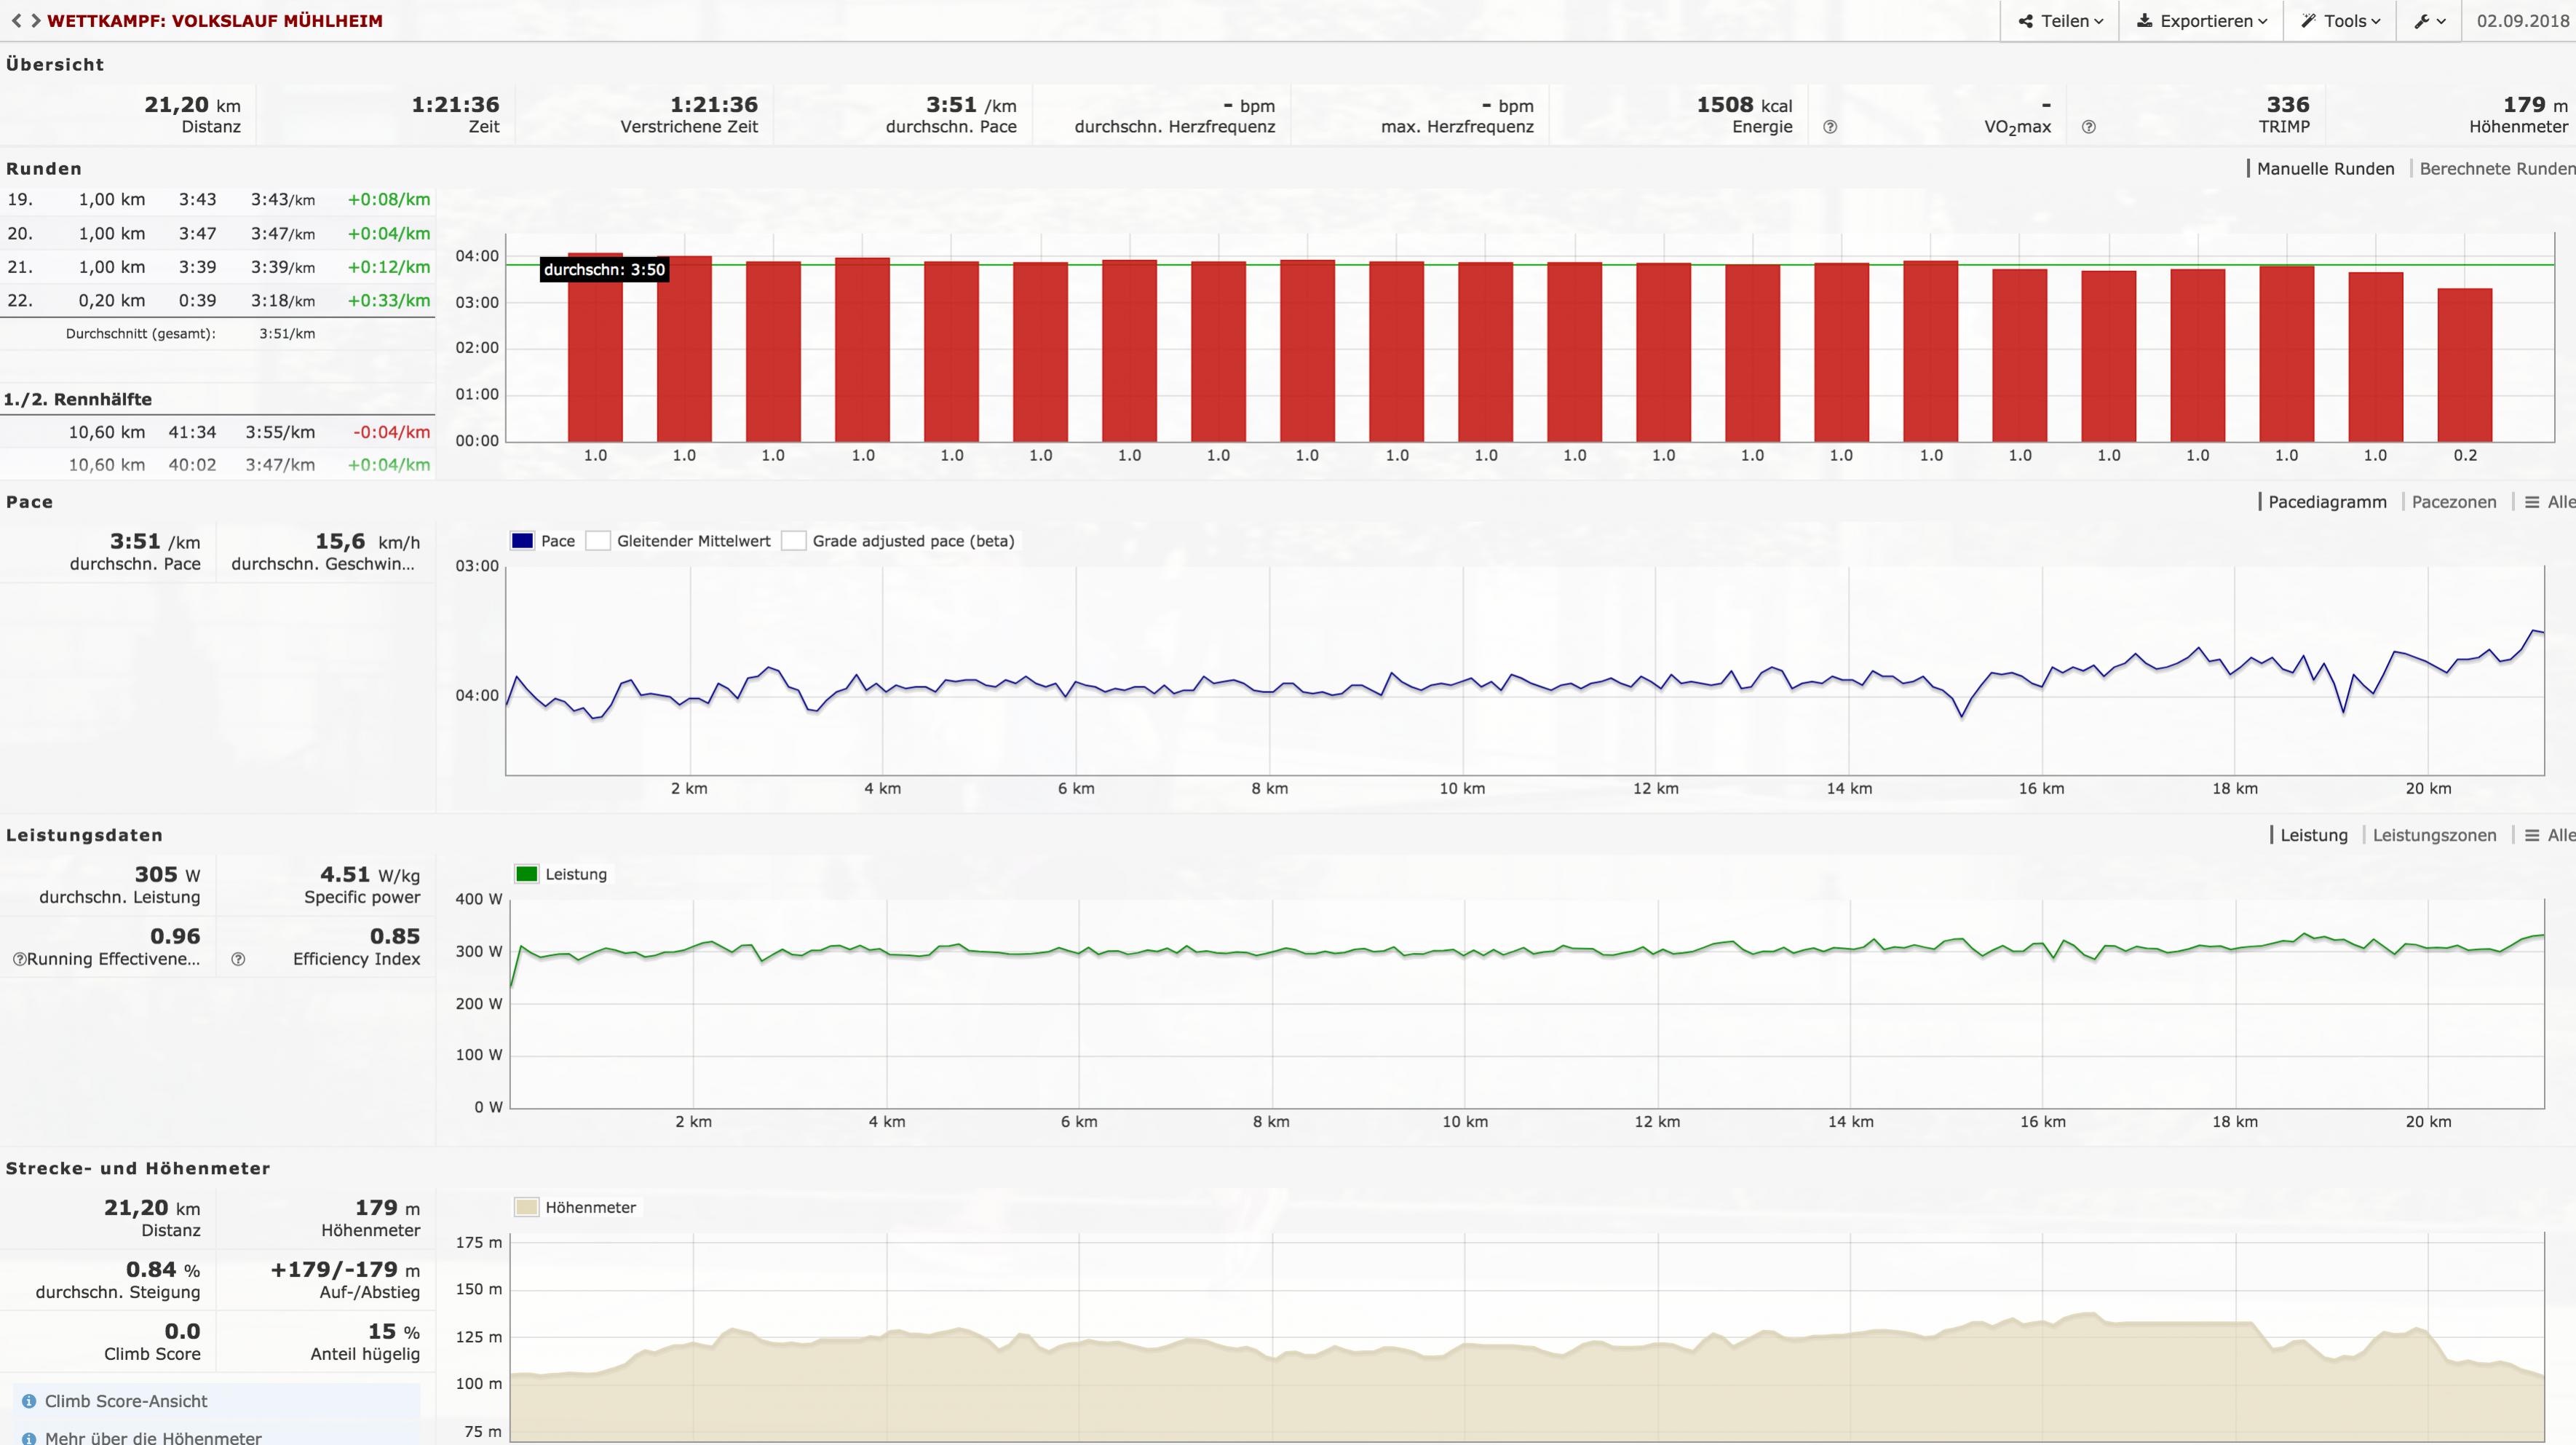
Task: Toggle green Leistung legend swatch
Action: pos(527,874)
